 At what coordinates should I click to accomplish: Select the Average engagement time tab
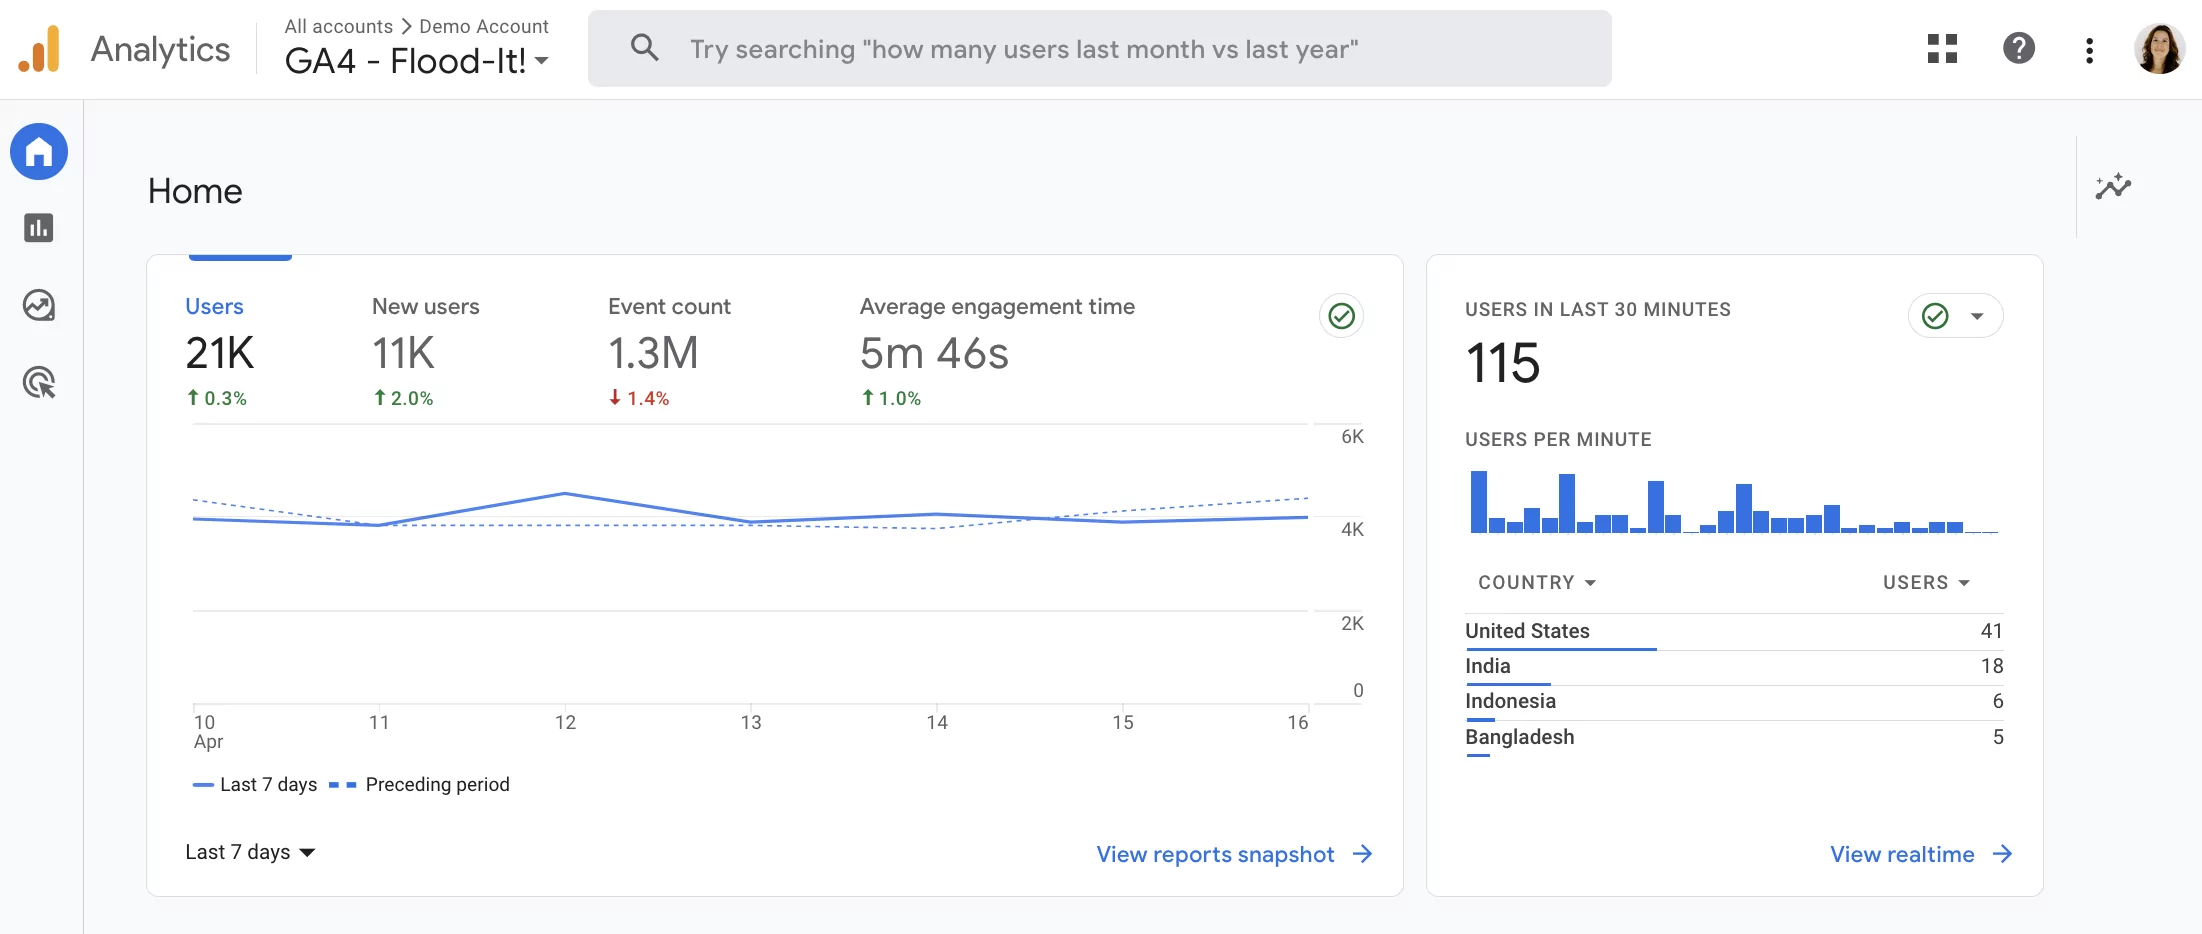[x=996, y=350]
